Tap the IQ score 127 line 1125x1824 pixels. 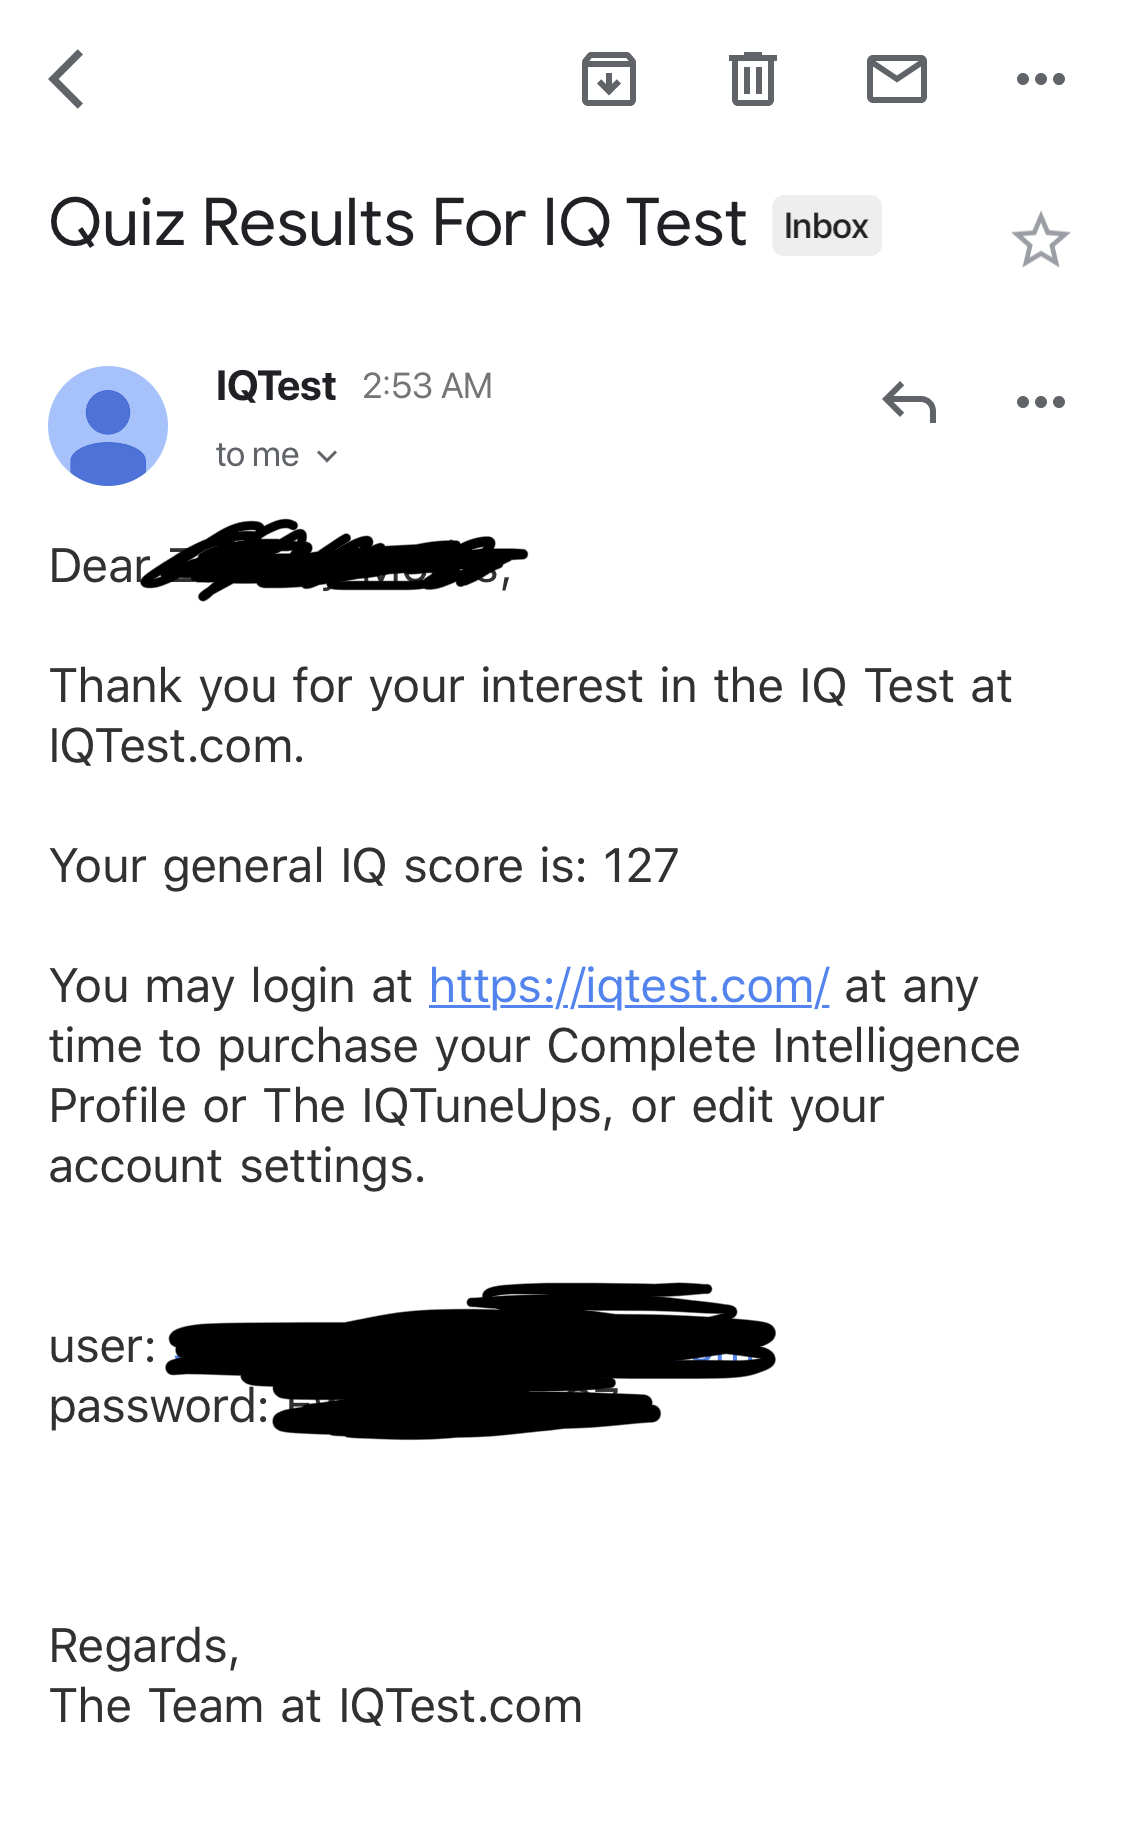(364, 866)
